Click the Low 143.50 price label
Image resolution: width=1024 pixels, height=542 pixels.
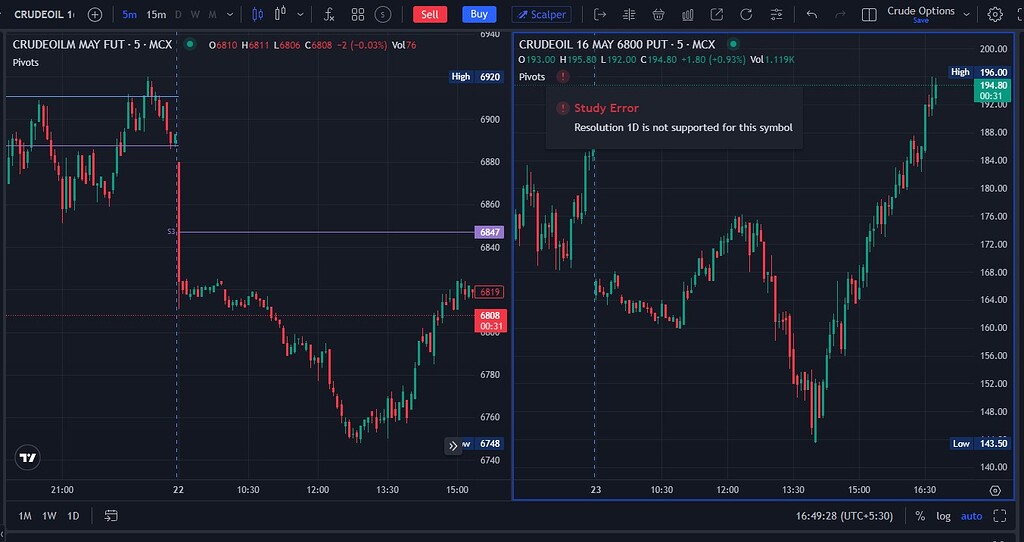pos(980,443)
